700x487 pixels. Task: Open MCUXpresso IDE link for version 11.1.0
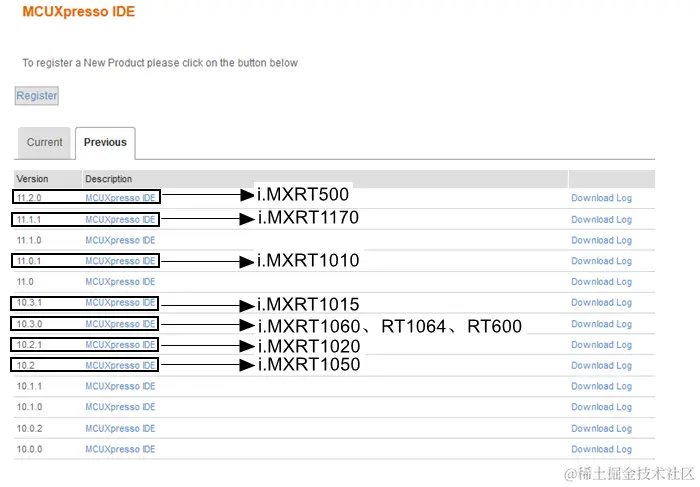click(x=120, y=240)
